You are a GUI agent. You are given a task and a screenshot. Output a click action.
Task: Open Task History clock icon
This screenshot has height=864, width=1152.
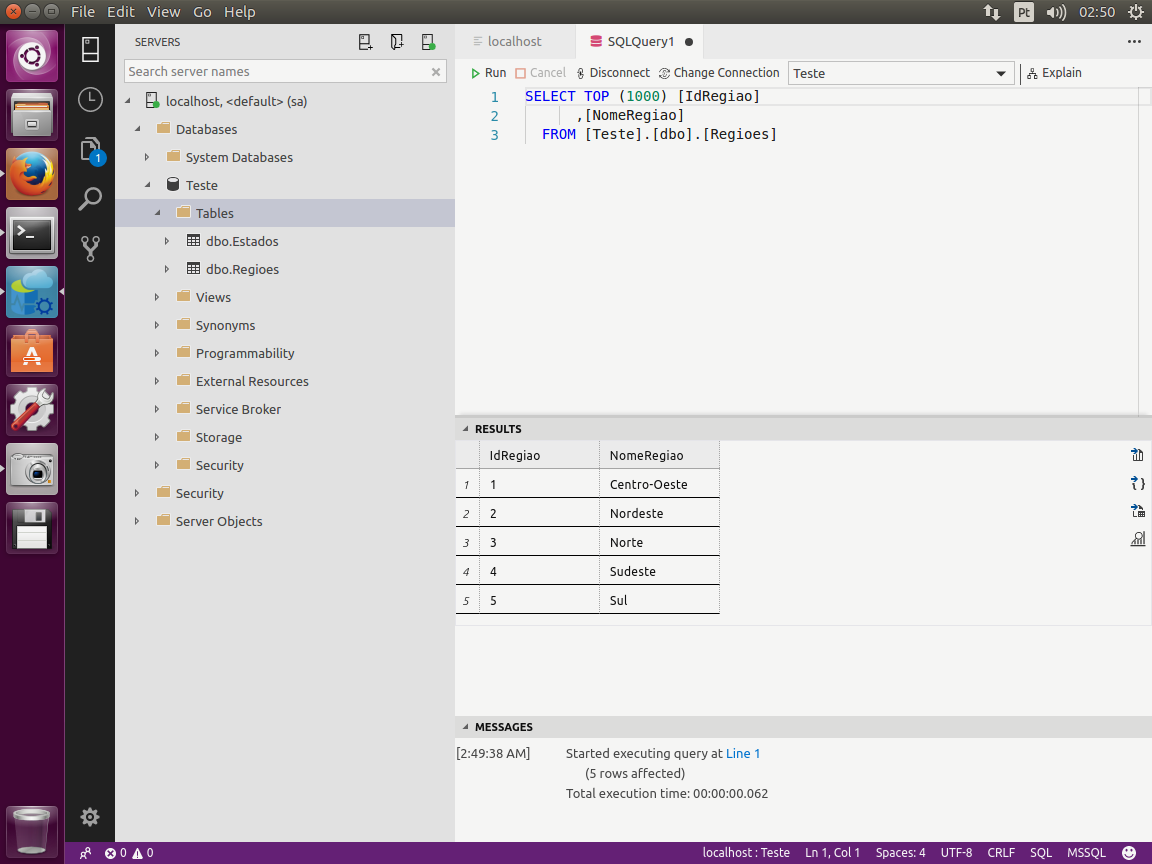(x=90, y=99)
